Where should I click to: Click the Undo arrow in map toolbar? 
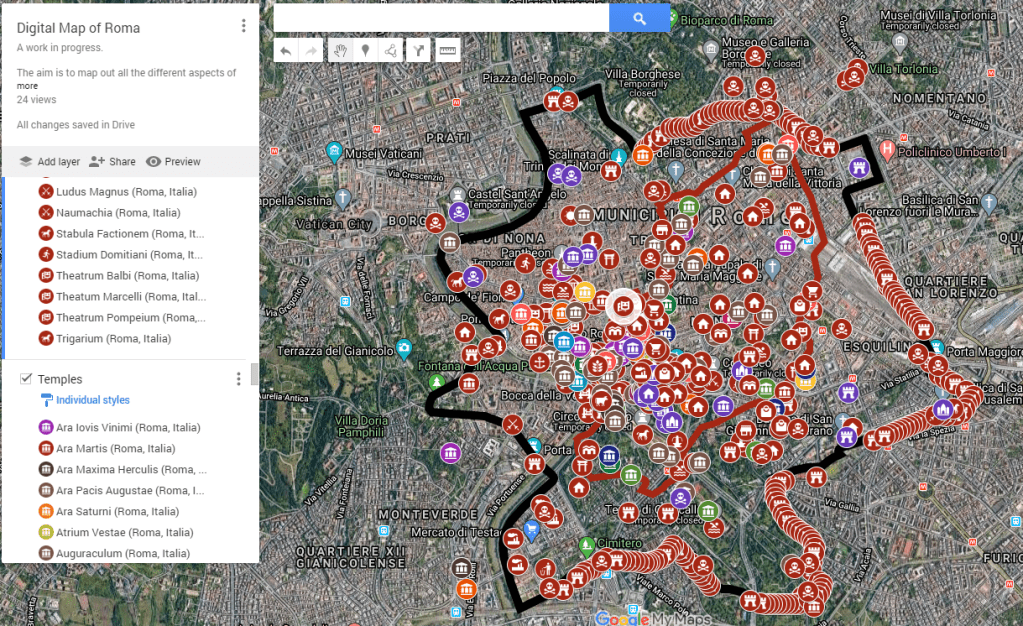[x=286, y=50]
